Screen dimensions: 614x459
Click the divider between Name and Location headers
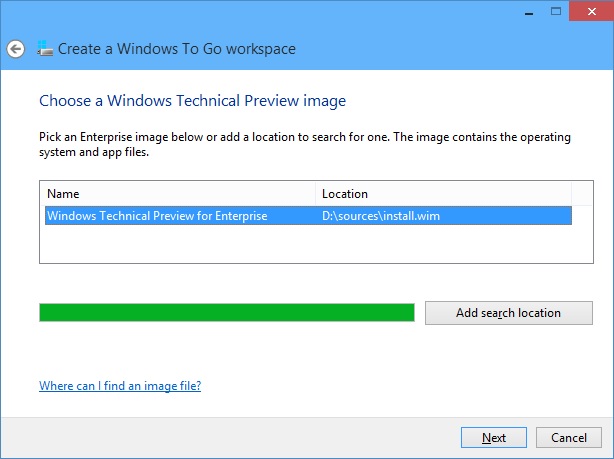pyautogui.click(x=316, y=194)
